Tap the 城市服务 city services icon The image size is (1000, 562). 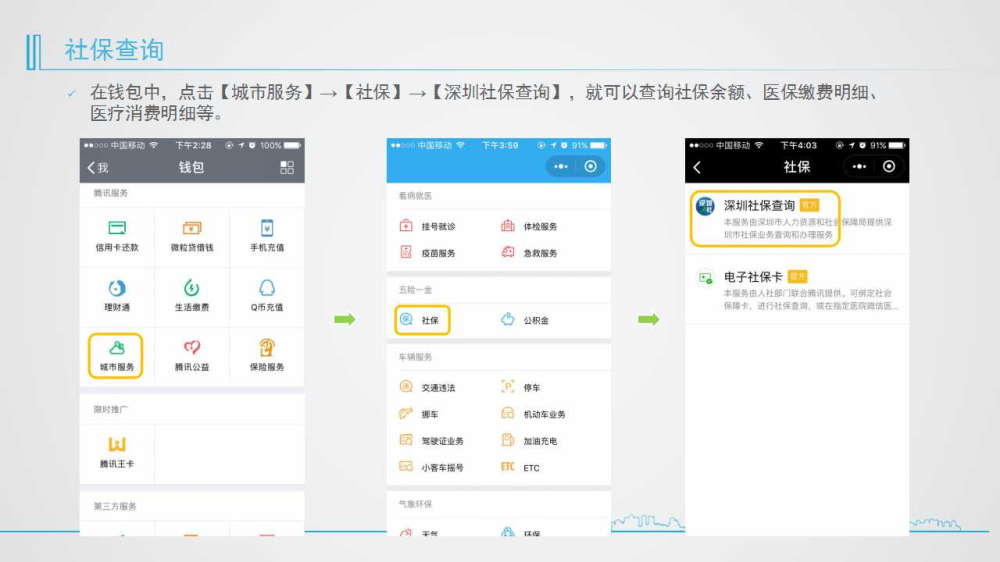click(x=117, y=354)
